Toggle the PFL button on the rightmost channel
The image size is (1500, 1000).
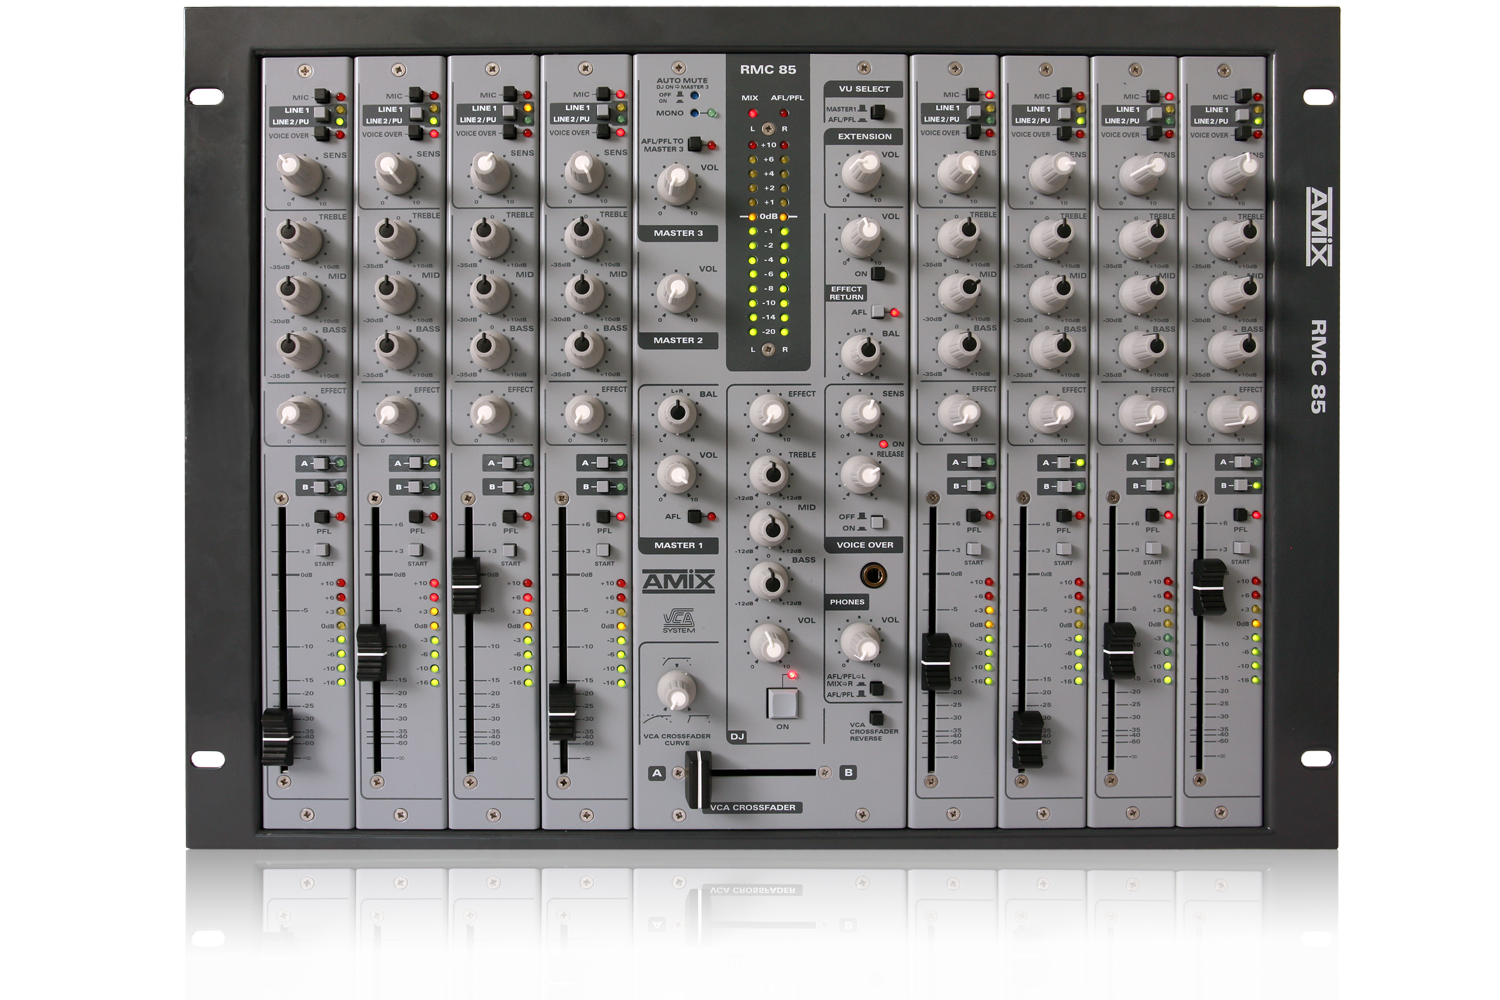click(1241, 515)
